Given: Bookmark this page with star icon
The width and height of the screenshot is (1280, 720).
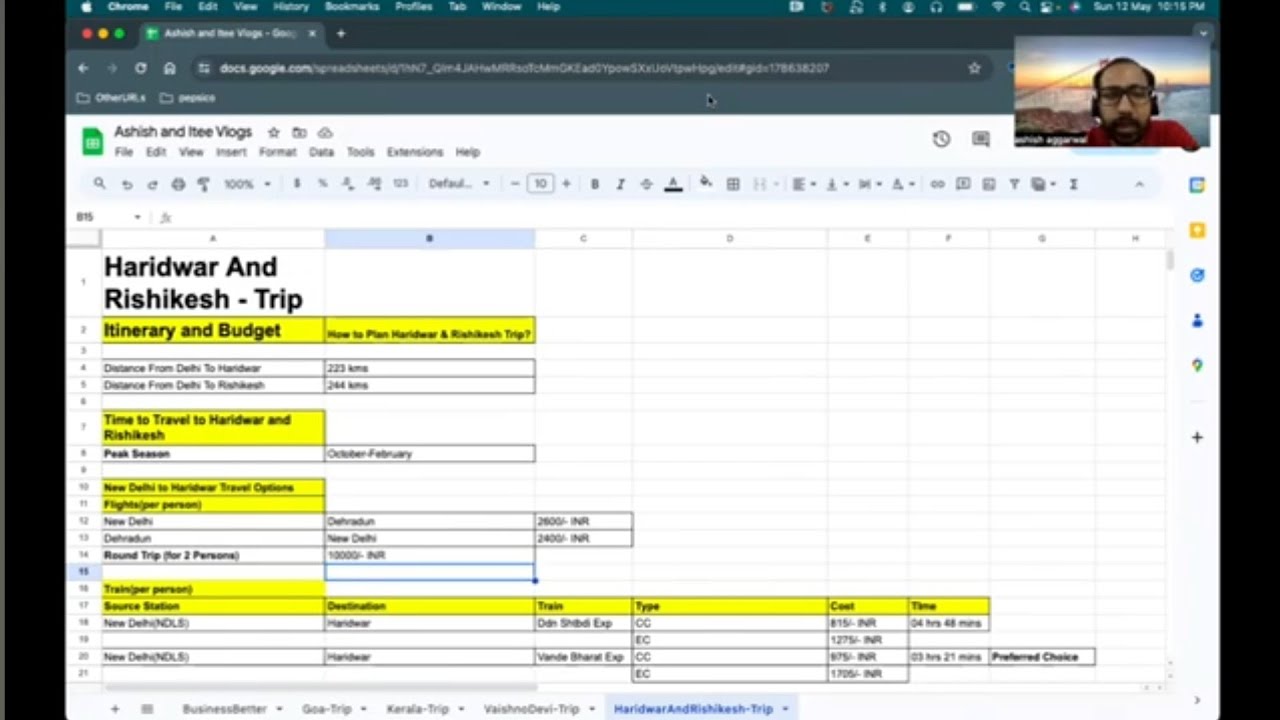Looking at the screenshot, I should coord(974,68).
